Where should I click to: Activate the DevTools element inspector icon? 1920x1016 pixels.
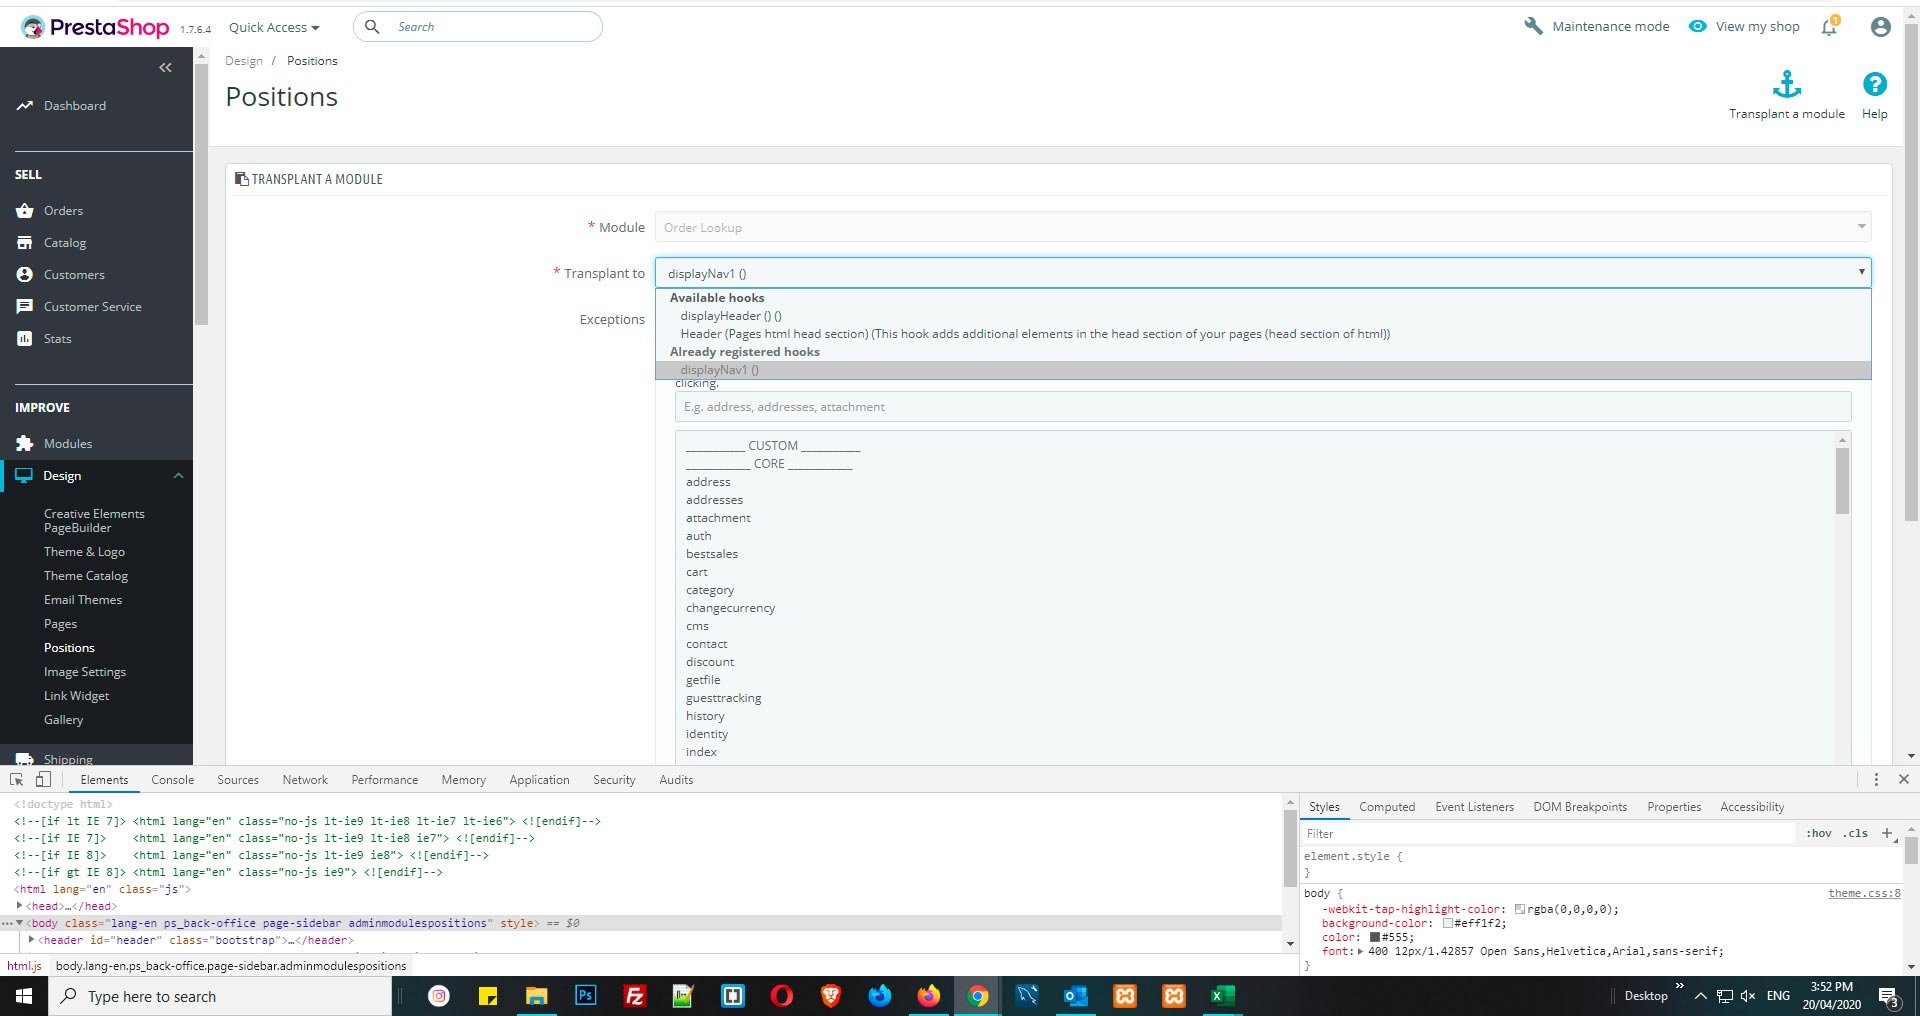point(16,780)
